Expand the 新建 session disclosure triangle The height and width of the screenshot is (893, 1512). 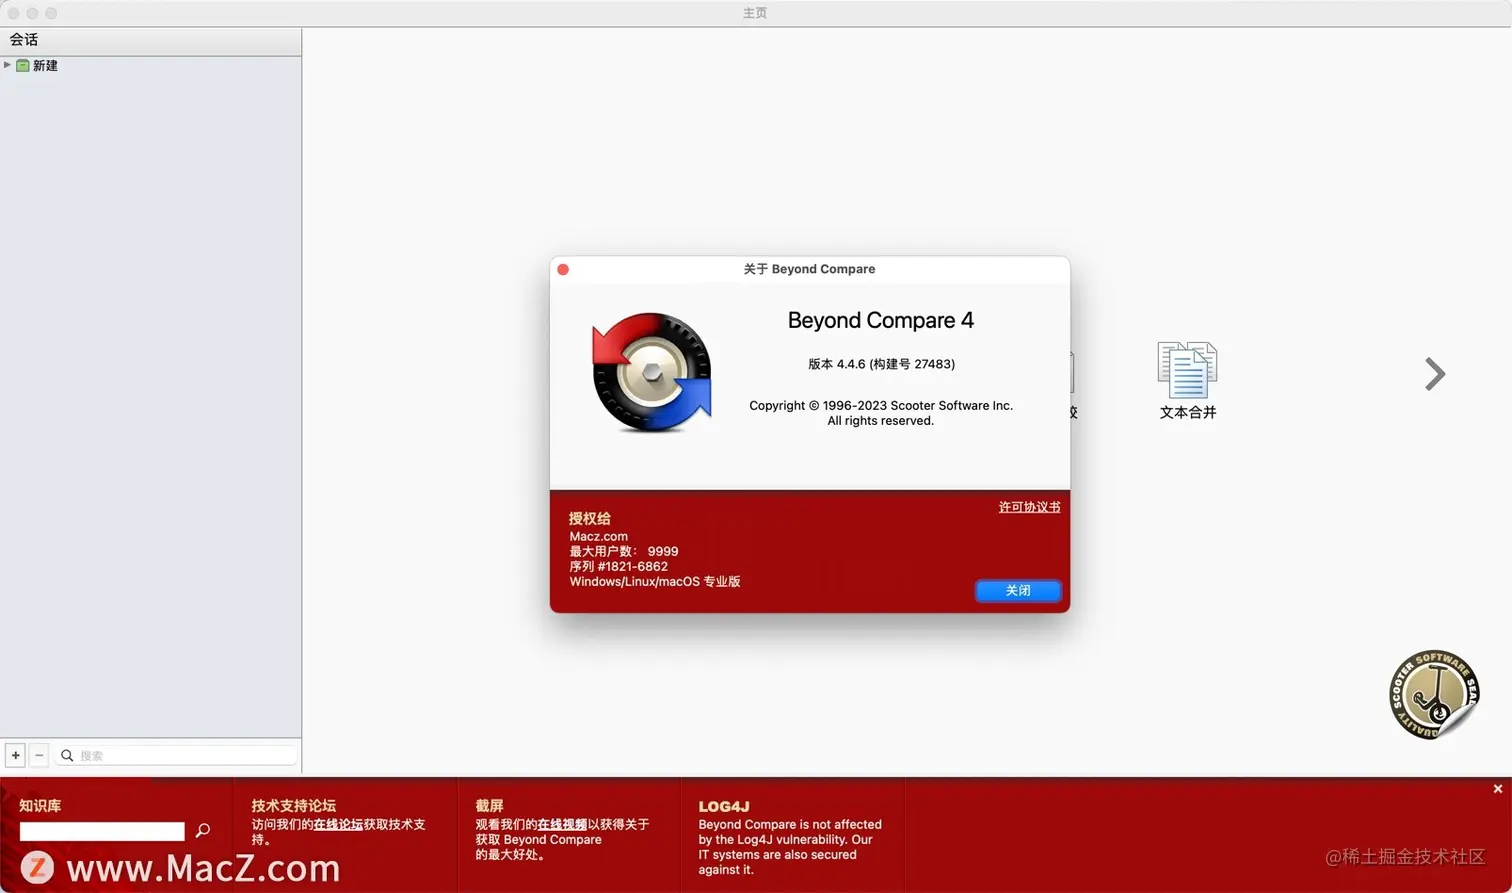pyautogui.click(x=7, y=65)
